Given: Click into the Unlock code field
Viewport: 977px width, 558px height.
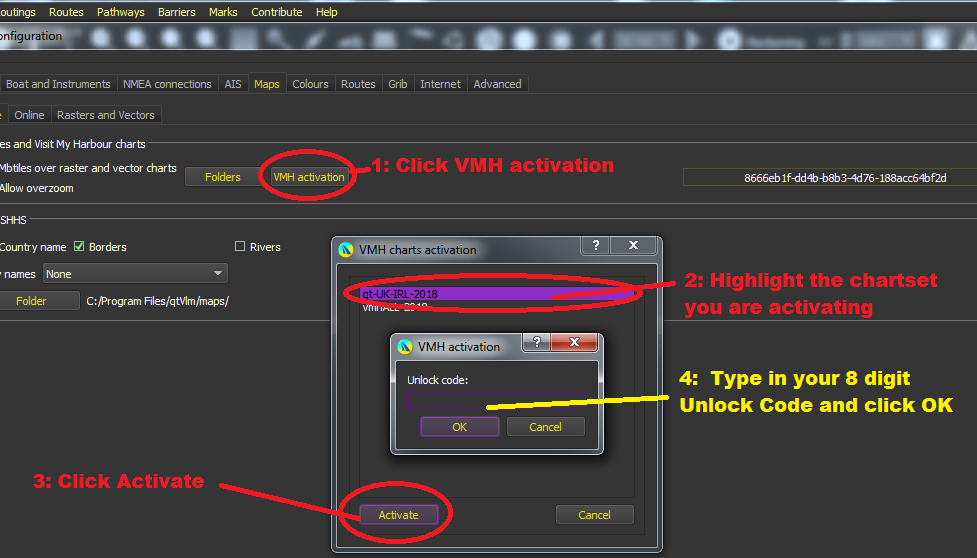Looking at the screenshot, I should pyautogui.click(x=494, y=400).
